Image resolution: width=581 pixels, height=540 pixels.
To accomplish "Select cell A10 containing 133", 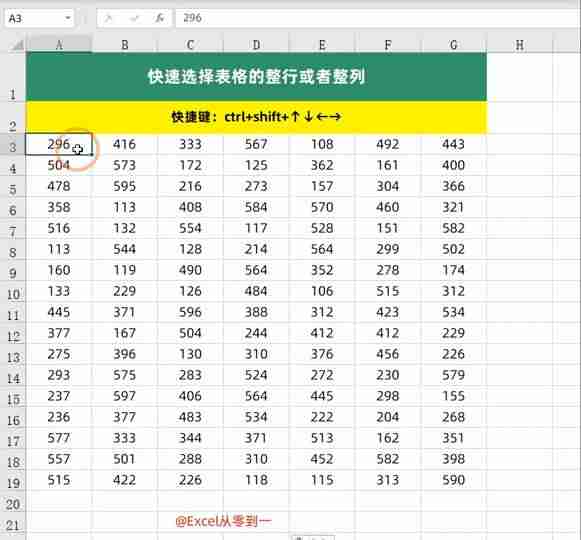I will tap(59, 291).
